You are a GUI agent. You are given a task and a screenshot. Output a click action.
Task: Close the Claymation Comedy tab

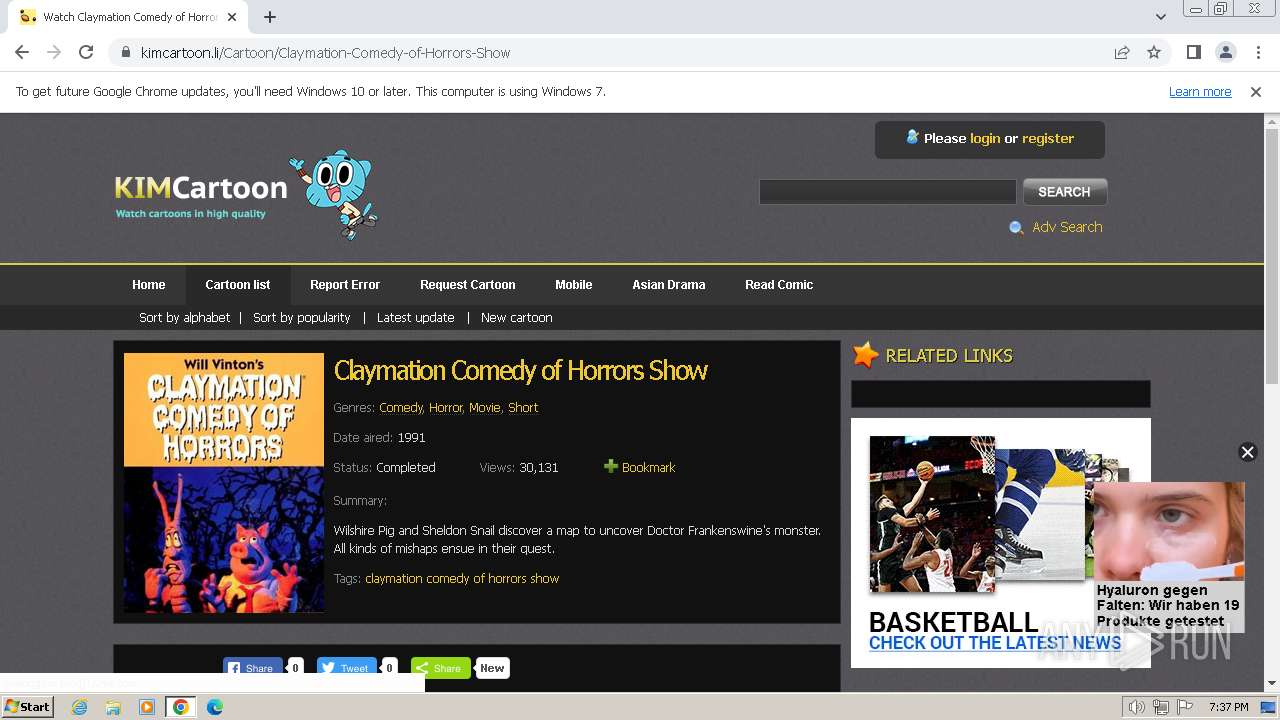pos(233,17)
